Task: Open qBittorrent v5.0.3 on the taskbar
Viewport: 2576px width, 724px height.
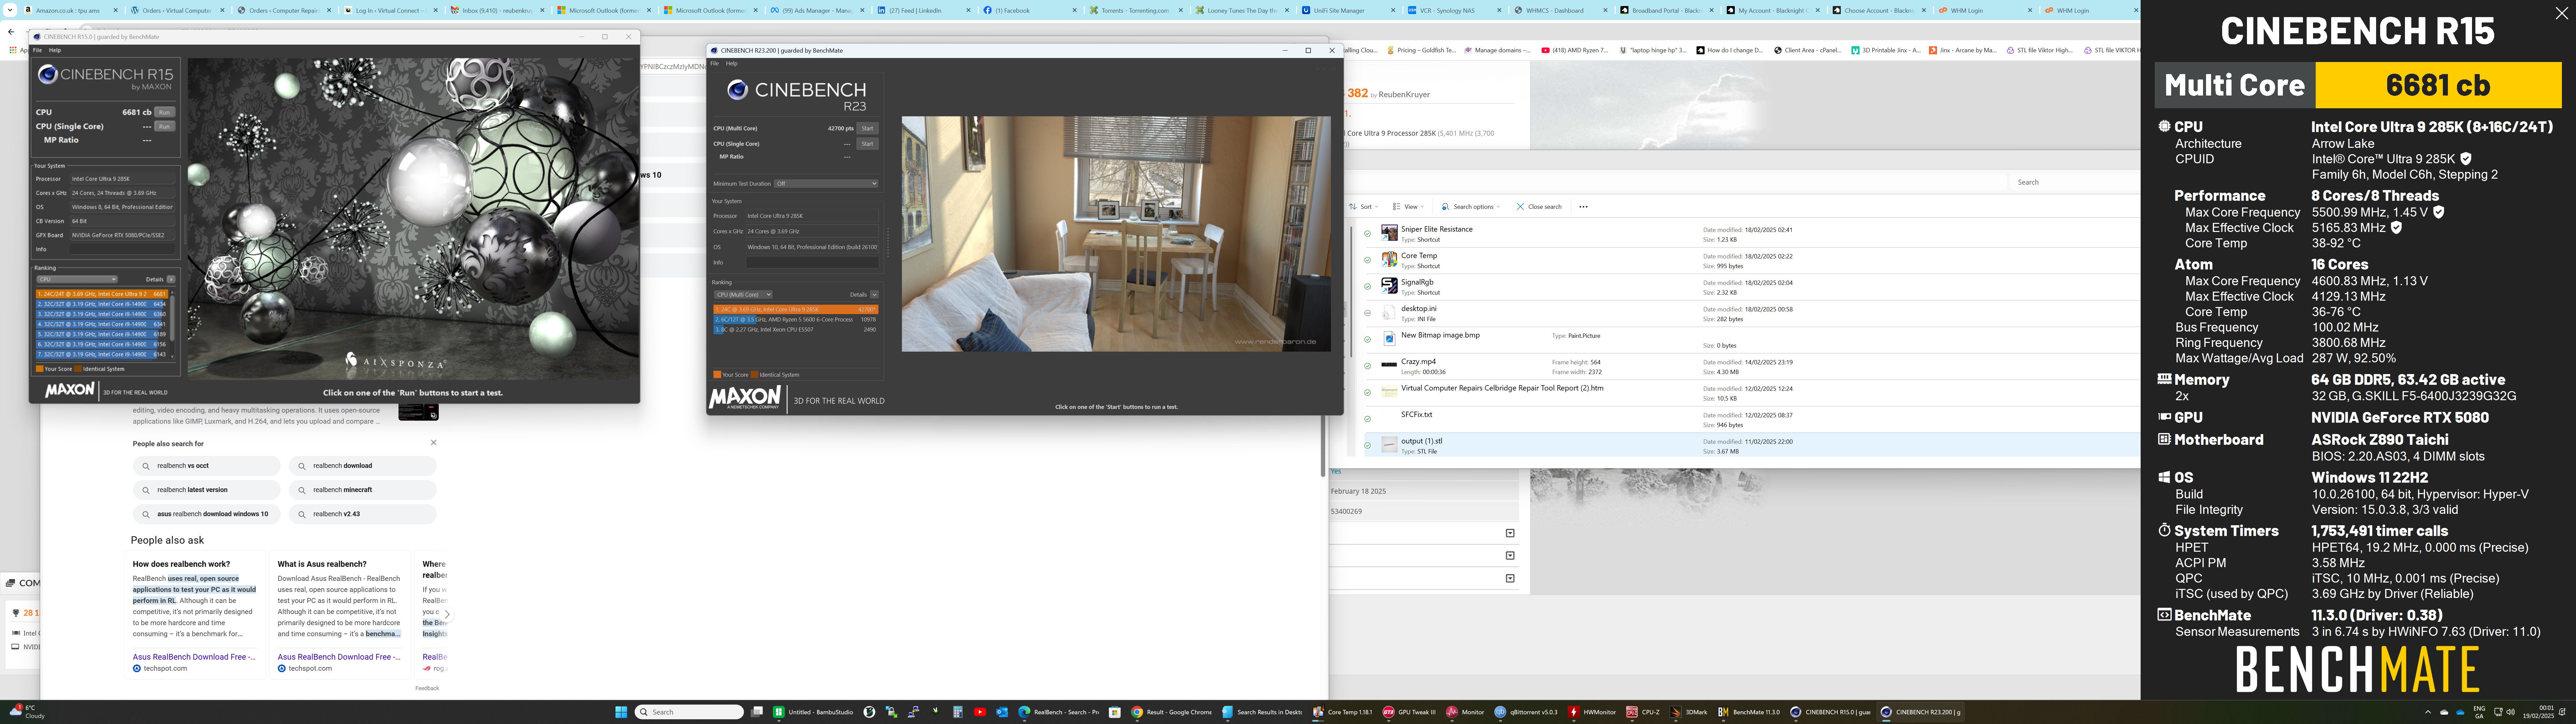Action: coord(1526,712)
